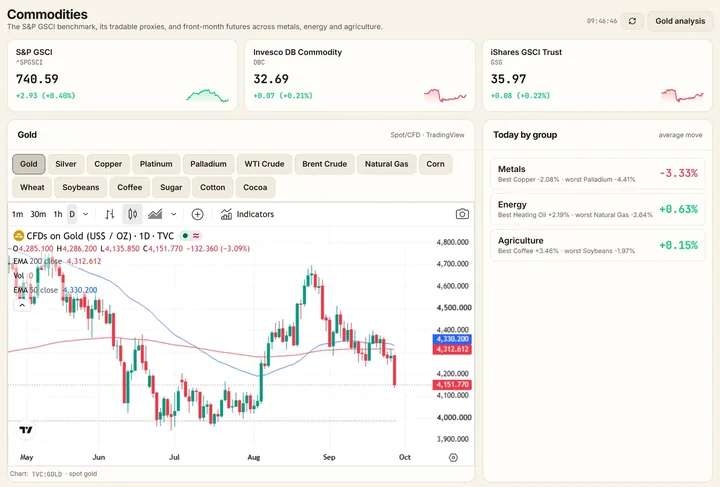Image resolution: width=720 pixels, height=487 pixels.
Task: Click the add symbol compare plus icon
Action: tap(197, 214)
